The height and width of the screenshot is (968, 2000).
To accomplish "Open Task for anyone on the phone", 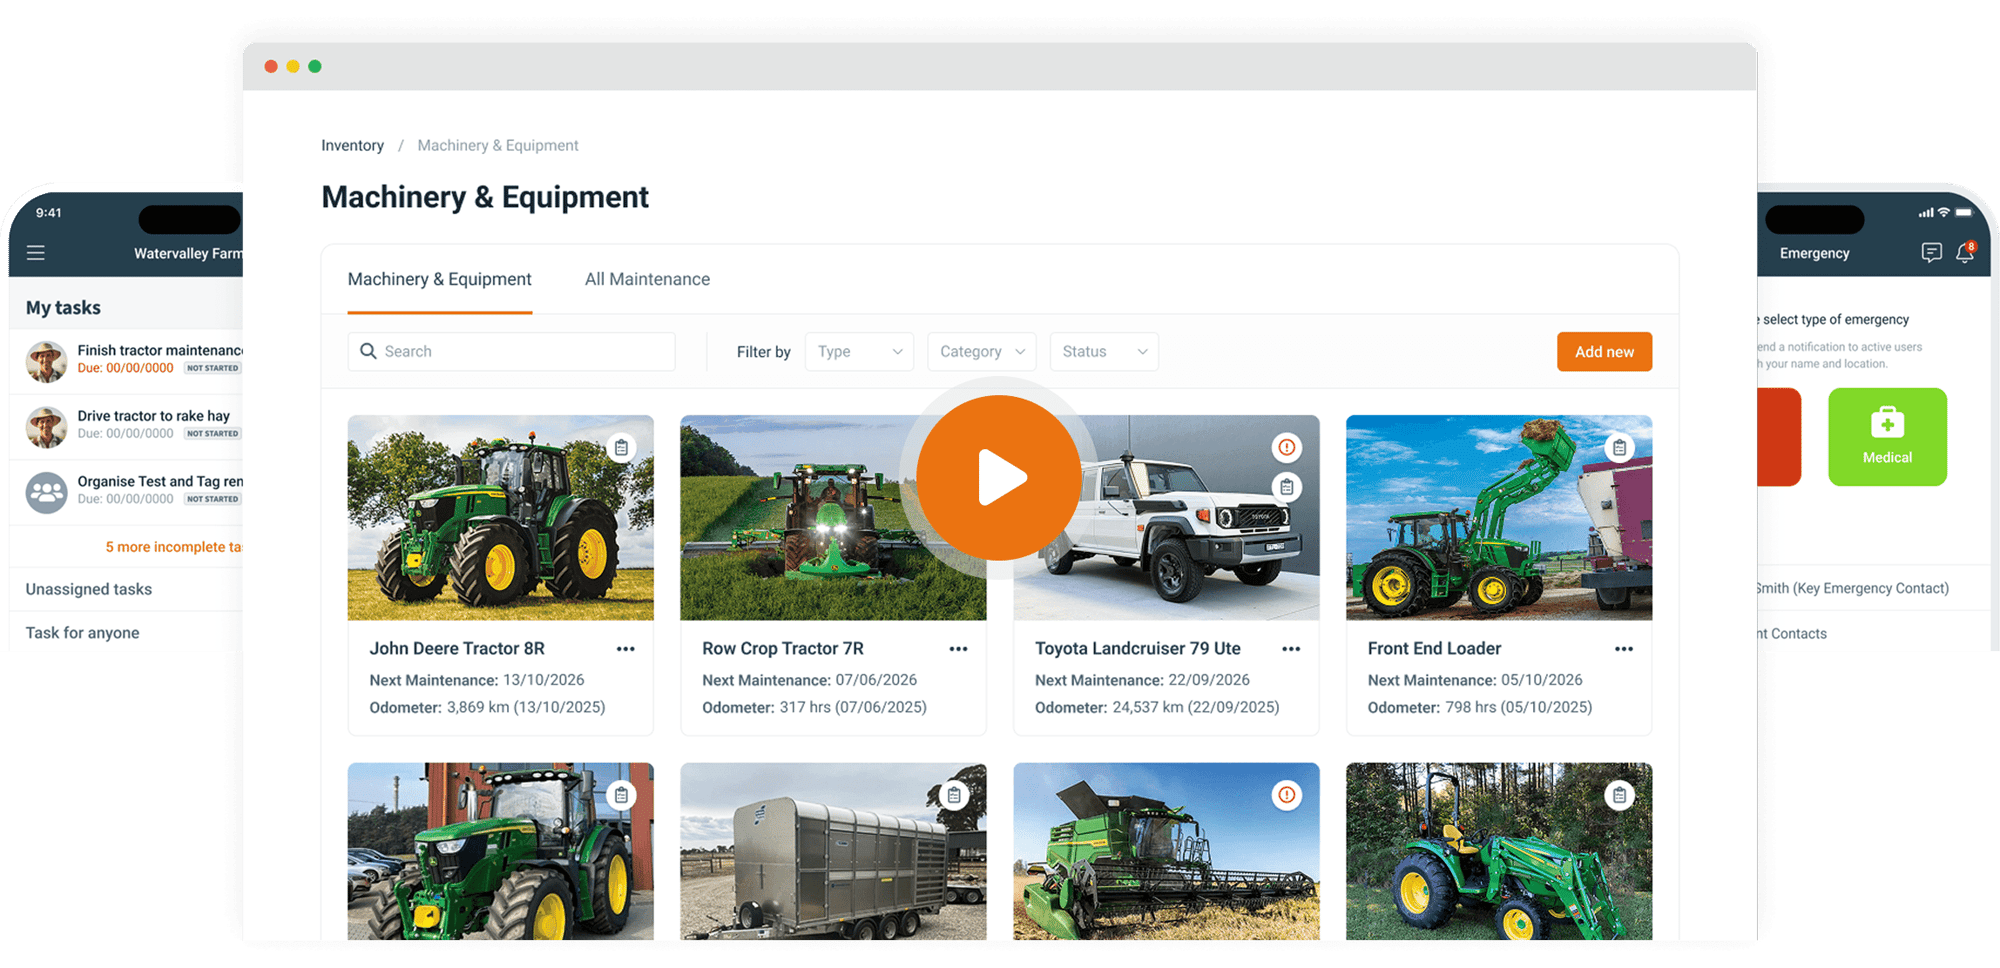I will coord(82,633).
